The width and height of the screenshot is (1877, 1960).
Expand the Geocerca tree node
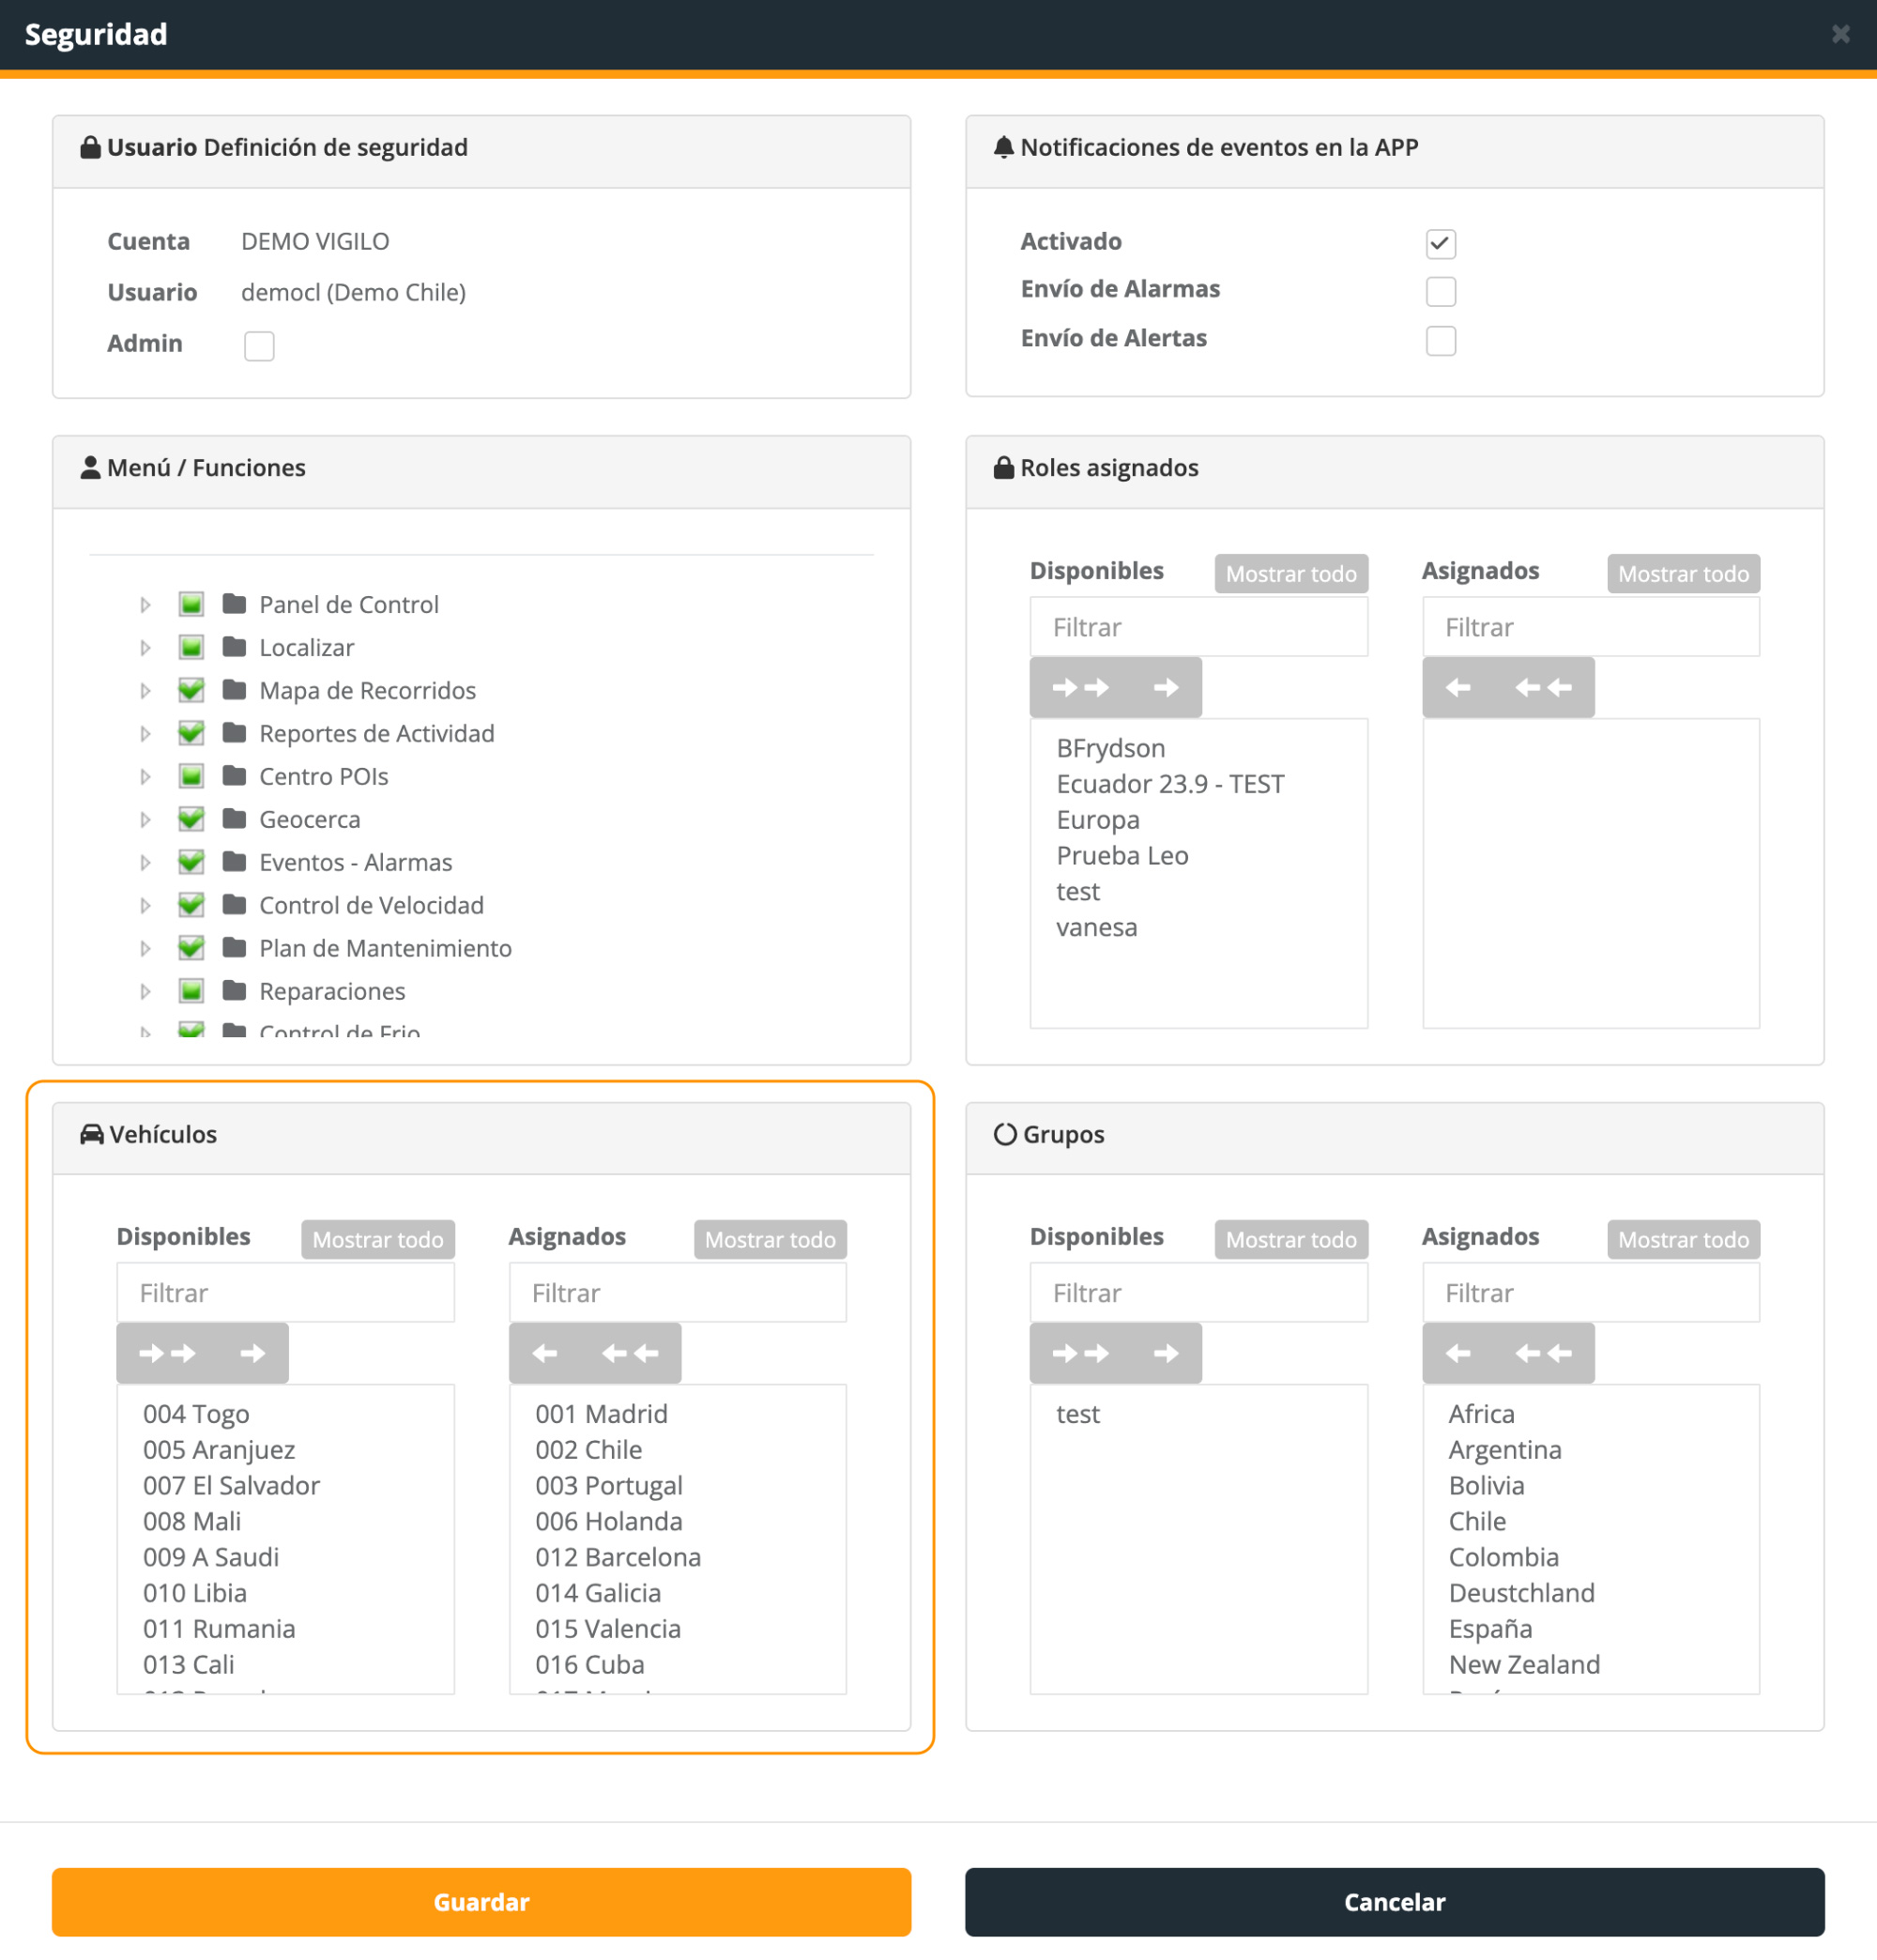pyautogui.click(x=146, y=819)
